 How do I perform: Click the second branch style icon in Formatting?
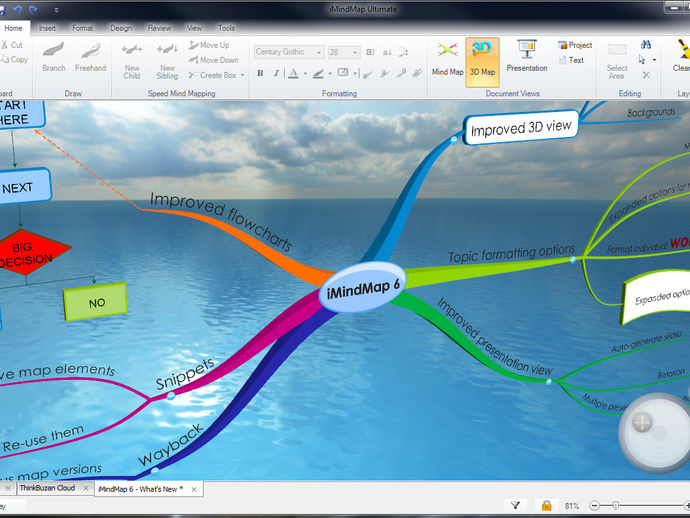point(384,73)
